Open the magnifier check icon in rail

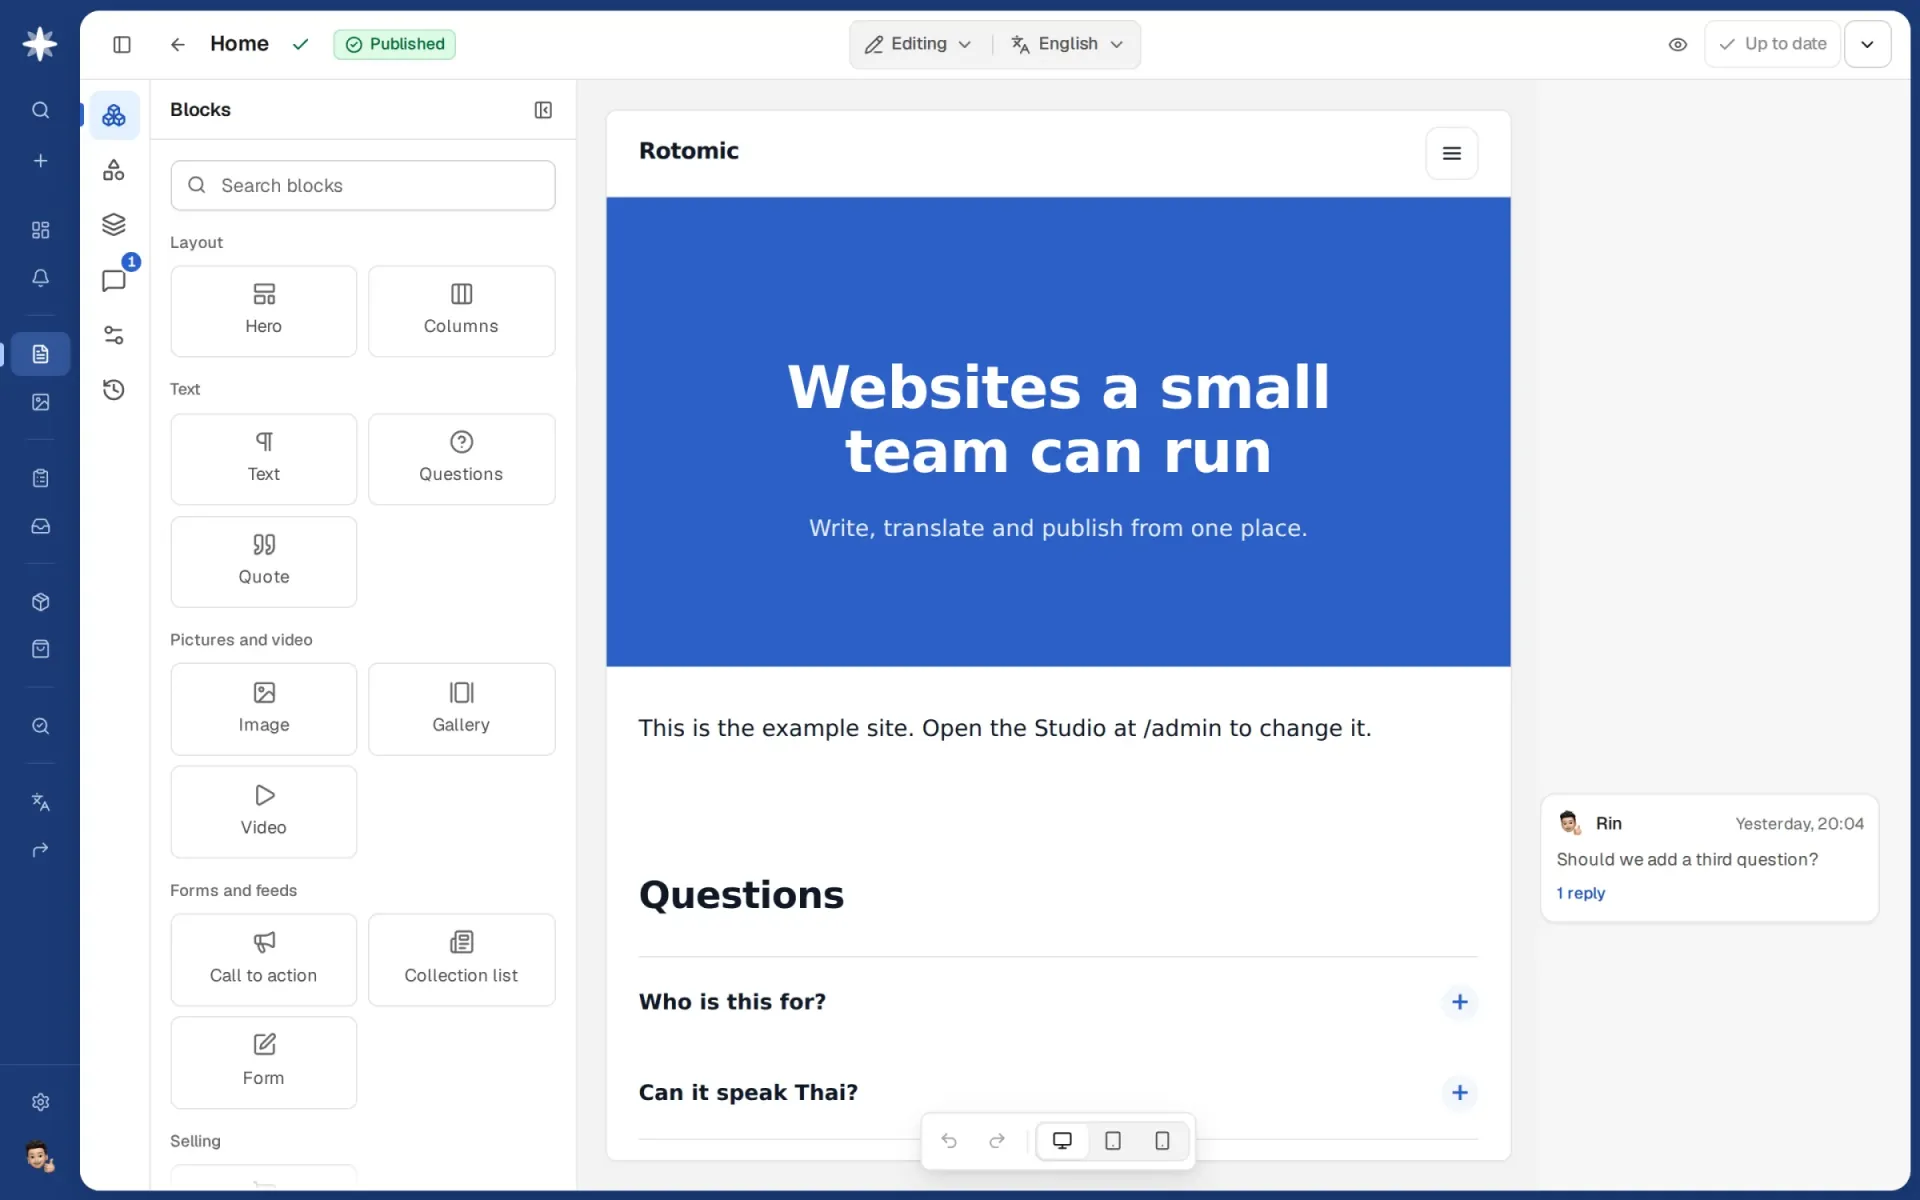40,726
